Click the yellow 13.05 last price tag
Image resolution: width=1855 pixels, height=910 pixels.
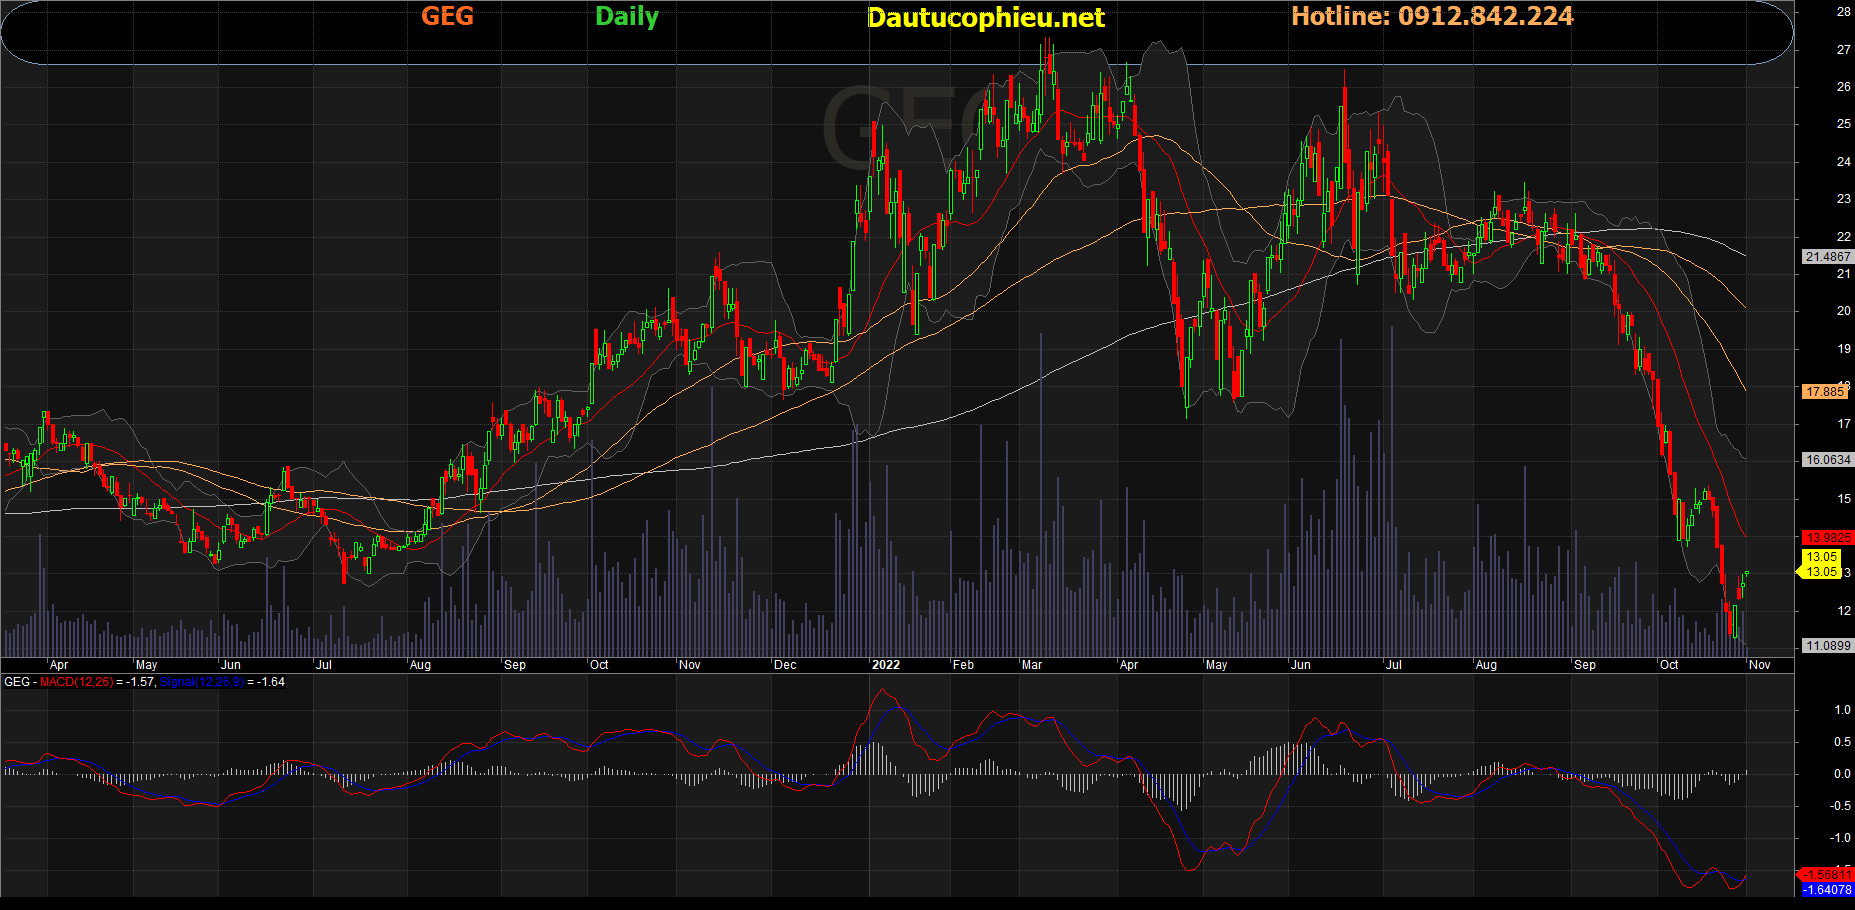1821,557
